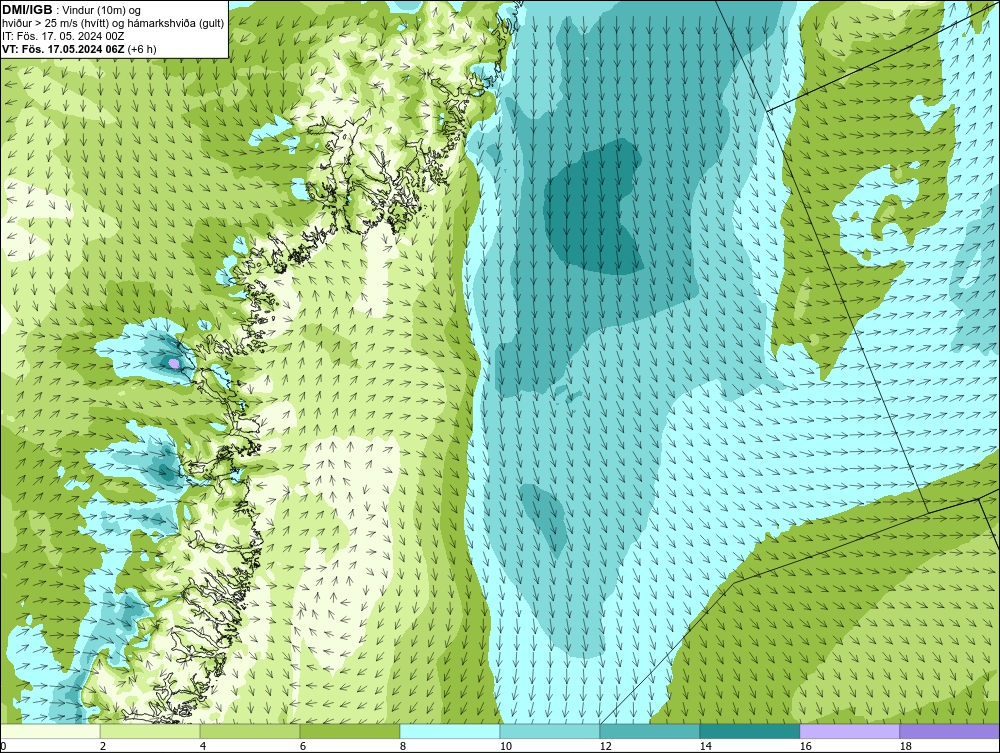Click the legend scale label '2'
This screenshot has width=1000, height=753.
(103, 746)
